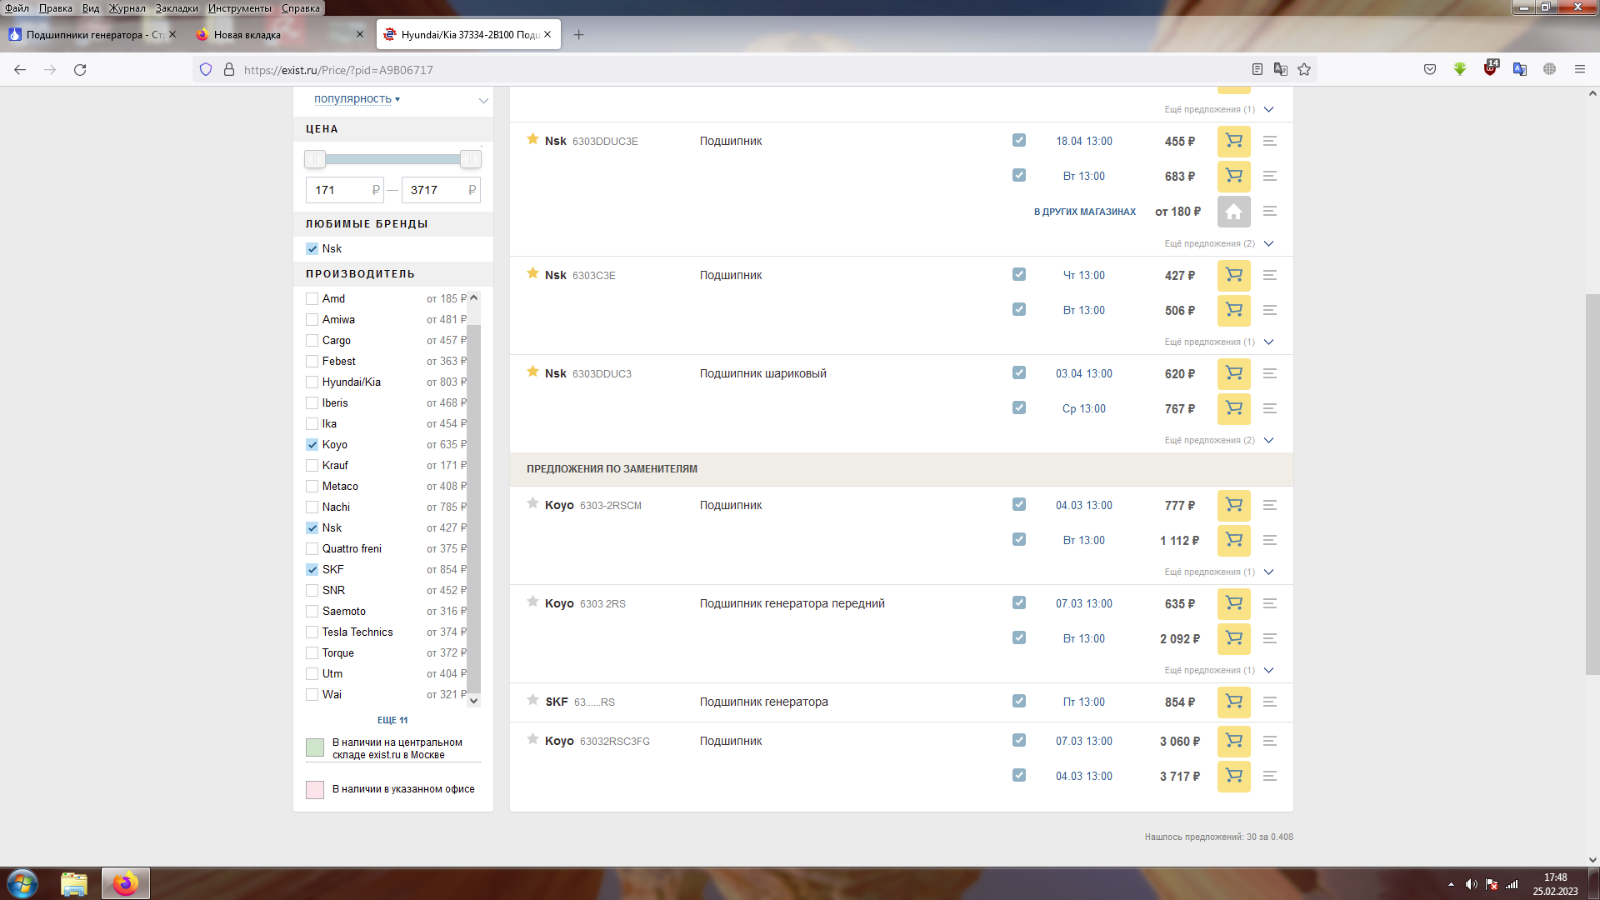Show 11 more manufacturers (ЕЩЕ 11)

pyautogui.click(x=392, y=720)
